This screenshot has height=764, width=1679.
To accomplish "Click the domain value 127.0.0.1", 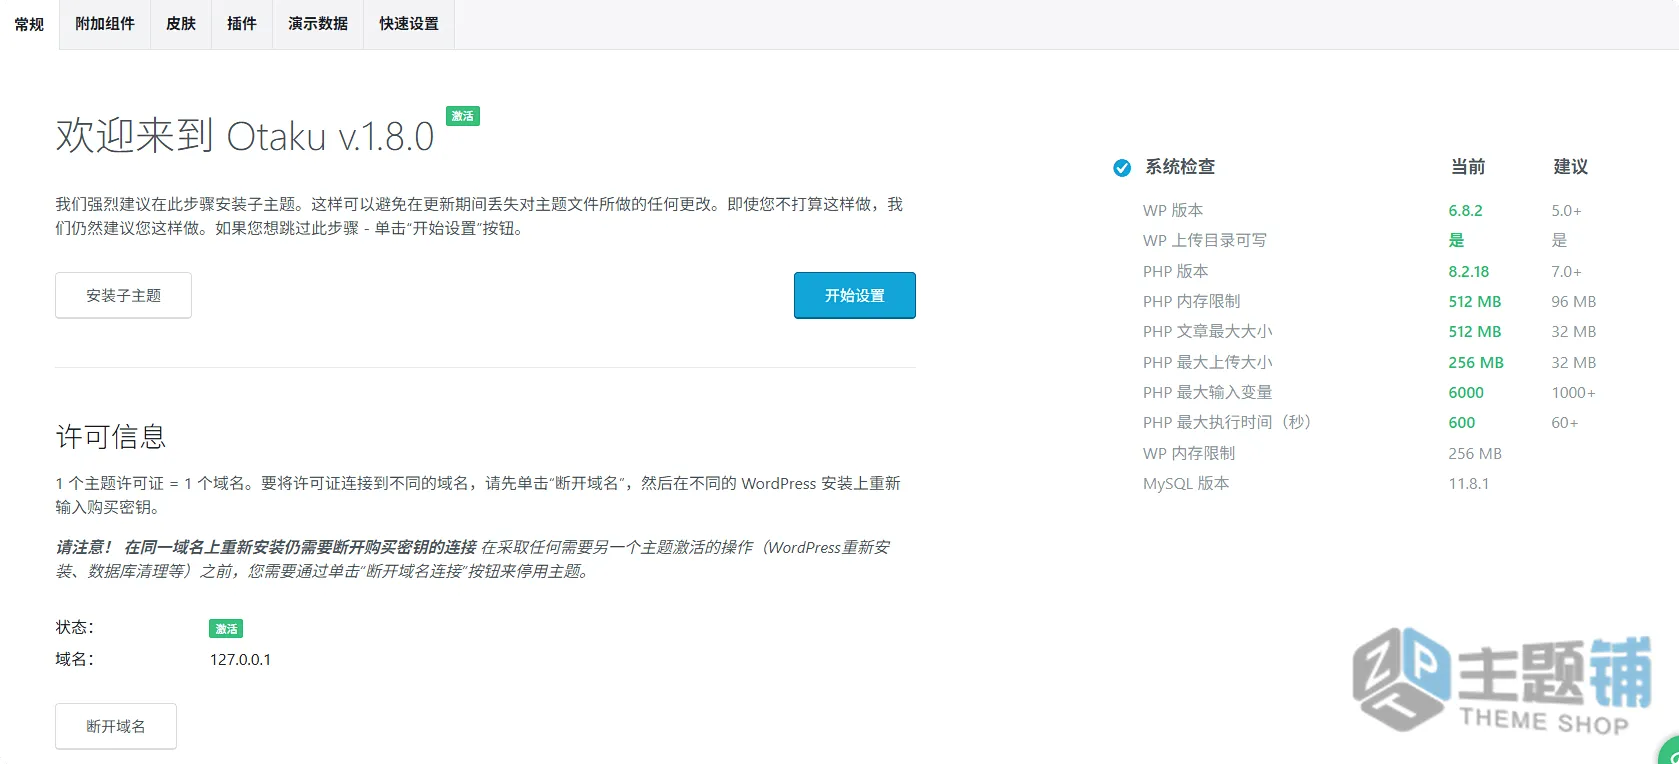I will tap(240, 659).
